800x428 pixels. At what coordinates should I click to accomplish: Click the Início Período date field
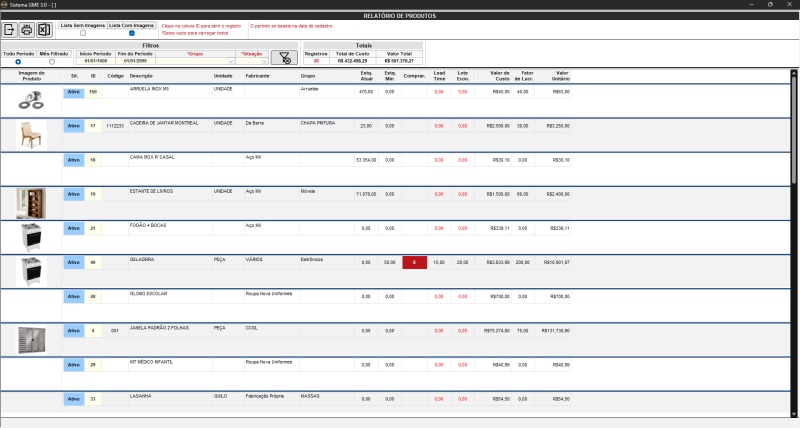96,61
